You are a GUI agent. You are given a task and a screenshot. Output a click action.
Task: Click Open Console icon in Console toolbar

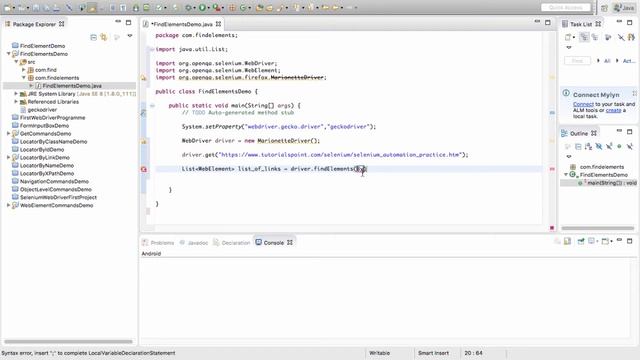(x=606, y=241)
